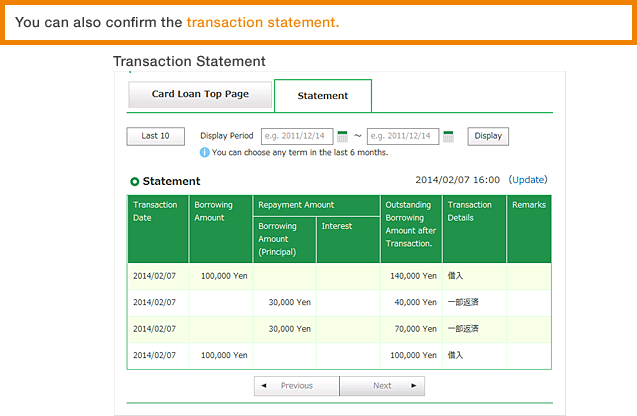Click Remarks column header
637x416 pixels.
click(x=529, y=229)
